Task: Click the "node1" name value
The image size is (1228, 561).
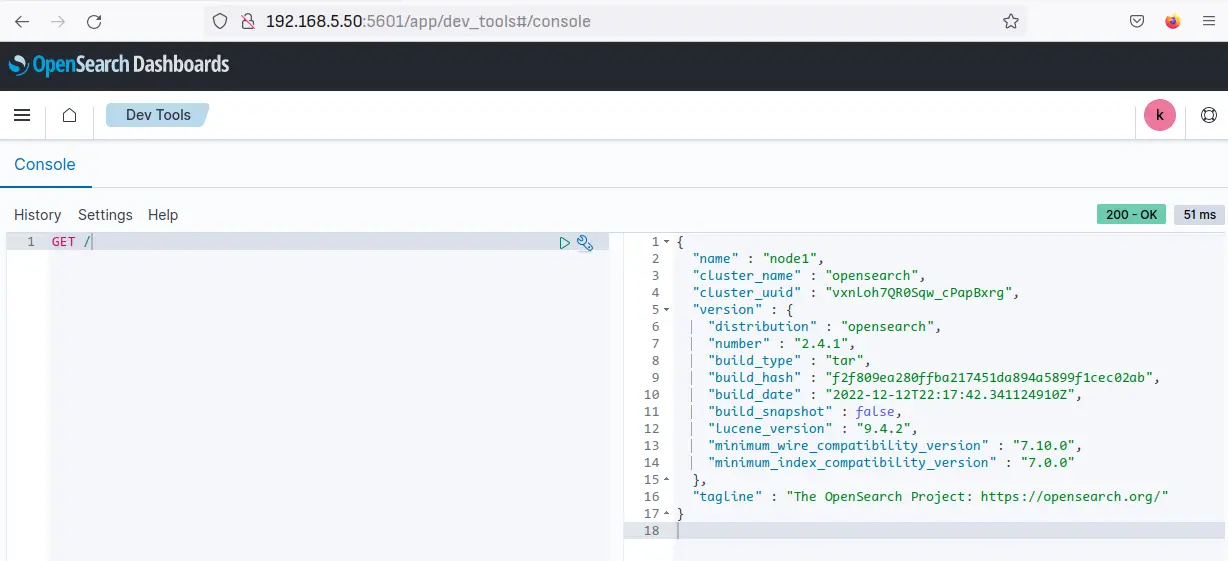Action: [792, 259]
